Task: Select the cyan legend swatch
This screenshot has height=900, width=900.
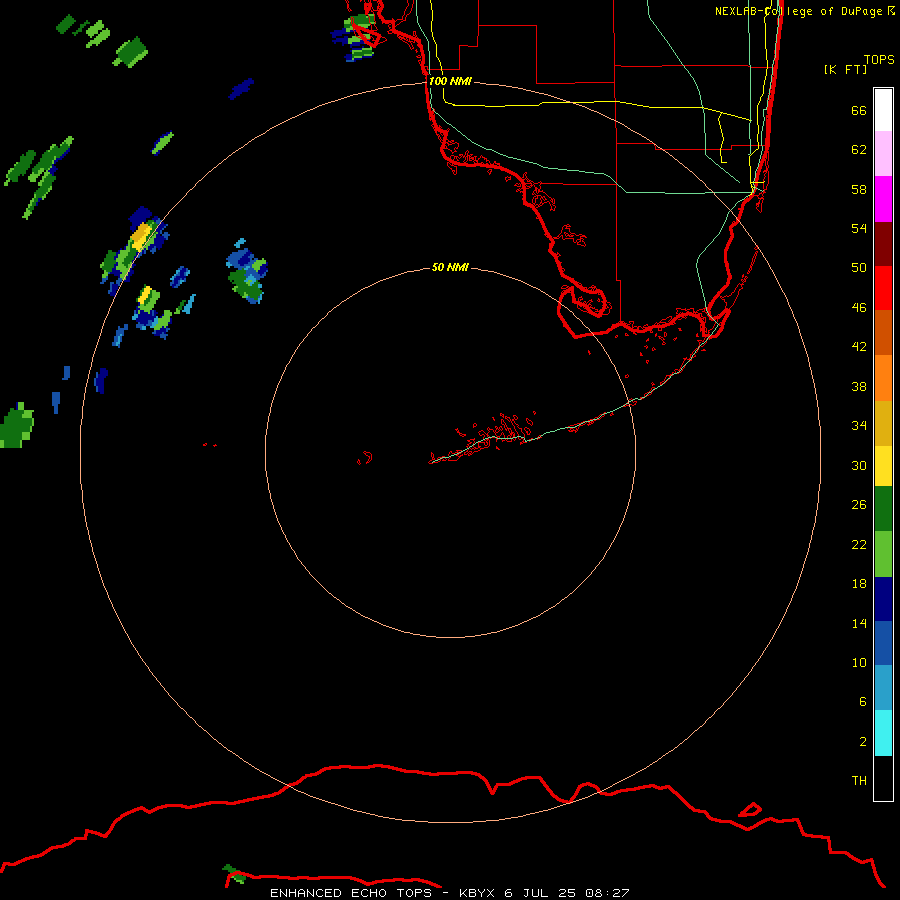Action: (883, 733)
